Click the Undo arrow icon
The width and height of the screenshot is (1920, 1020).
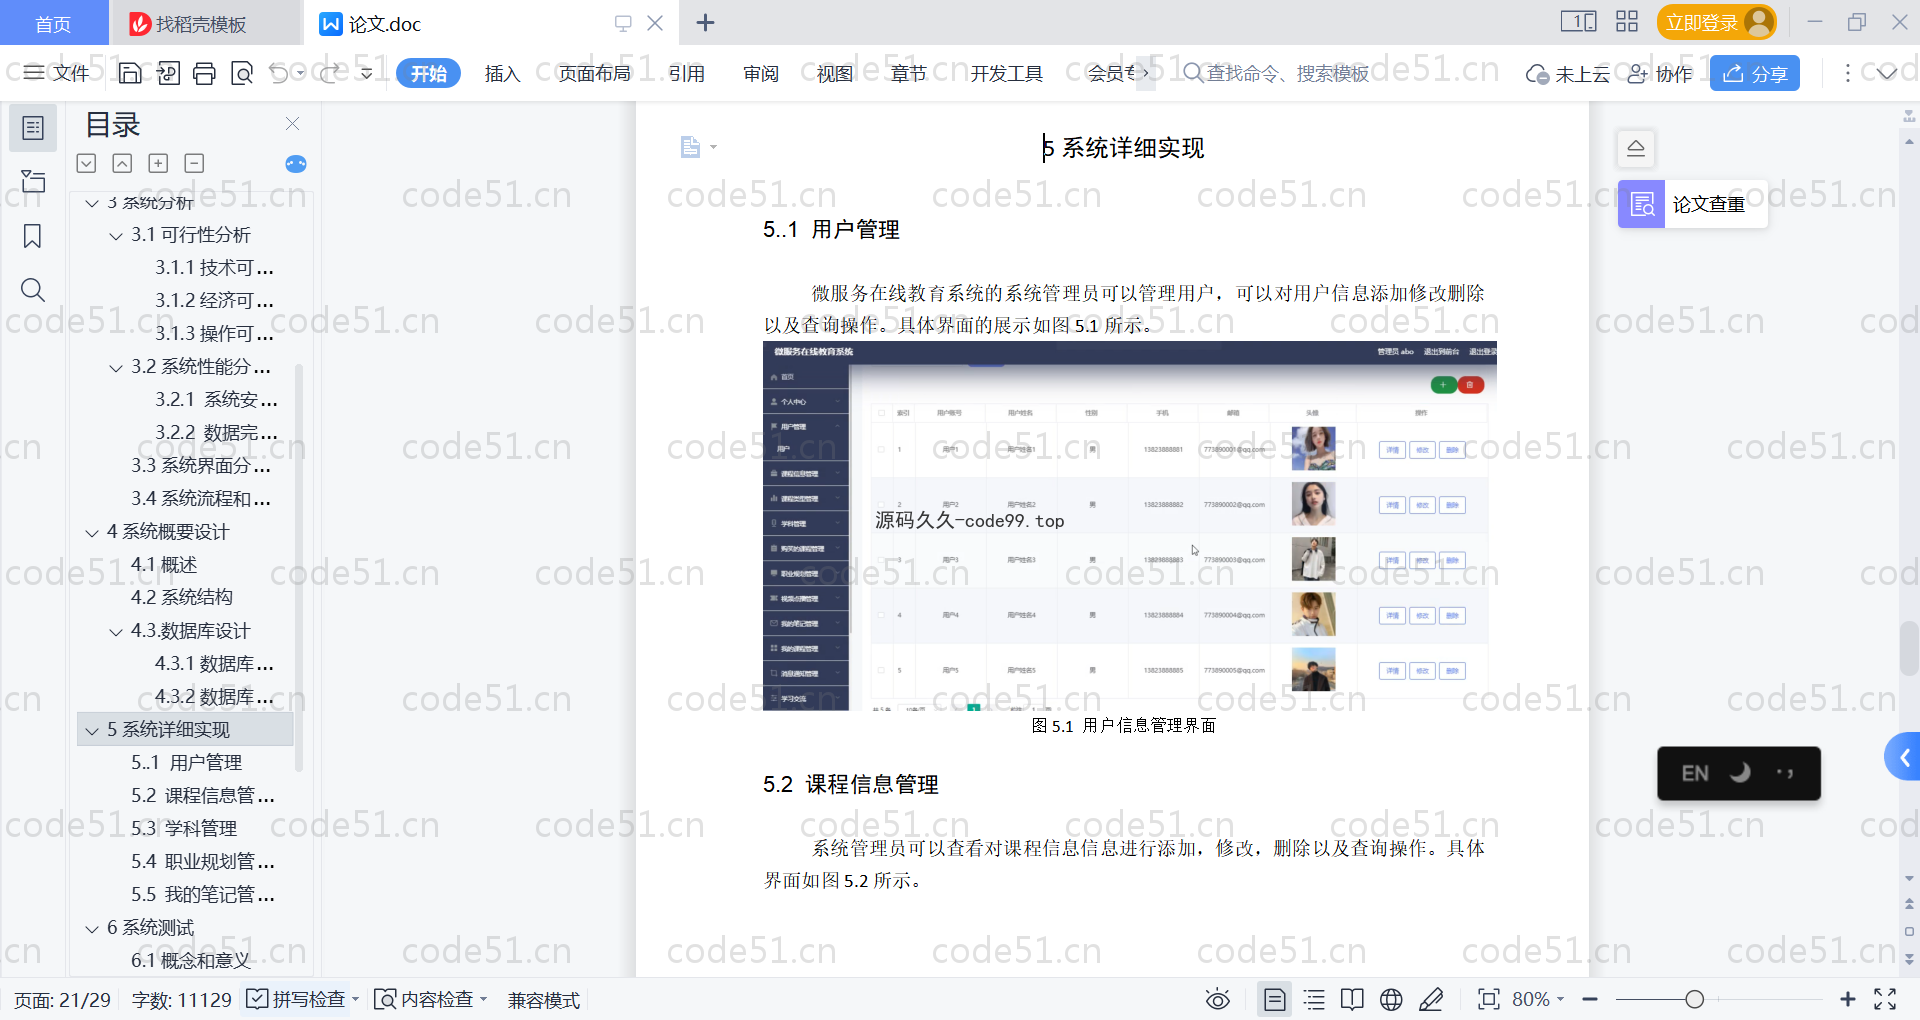tap(279, 73)
